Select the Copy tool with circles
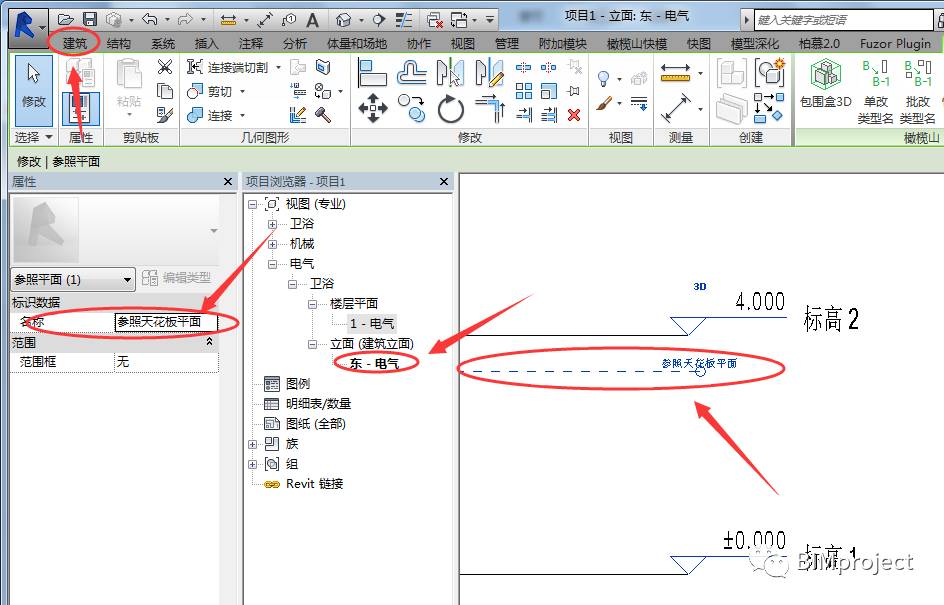This screenshot has height=605, width=944. [x=412, y=109]
